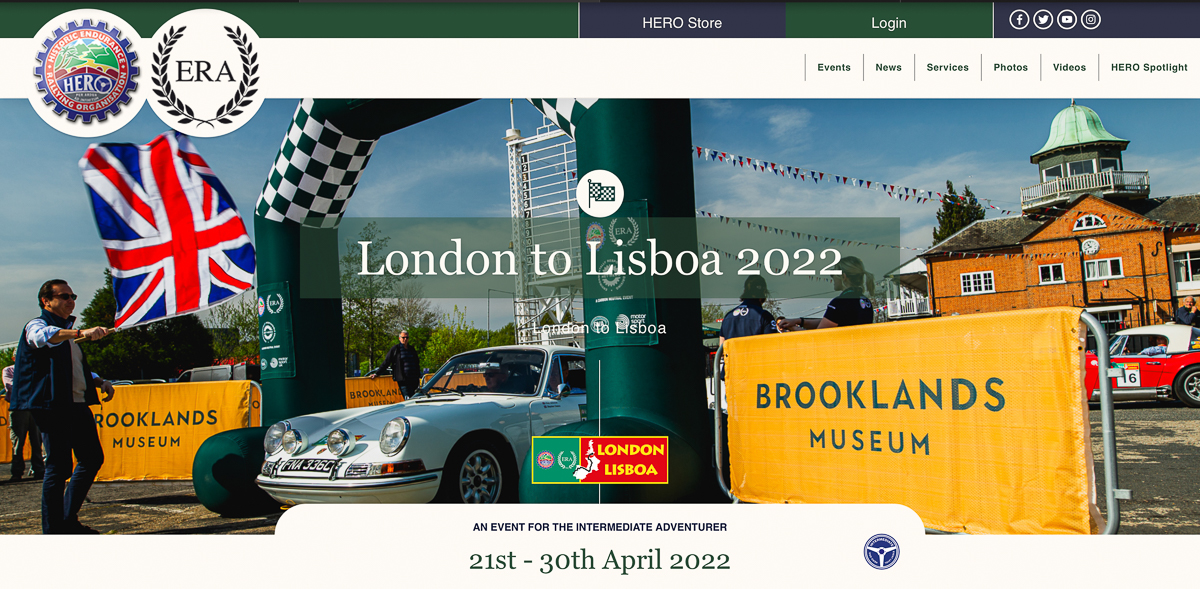This screenshot has width=1200, height=589.
Task: Click the ERA laurel wreath logo
Action: coord(206,73)
